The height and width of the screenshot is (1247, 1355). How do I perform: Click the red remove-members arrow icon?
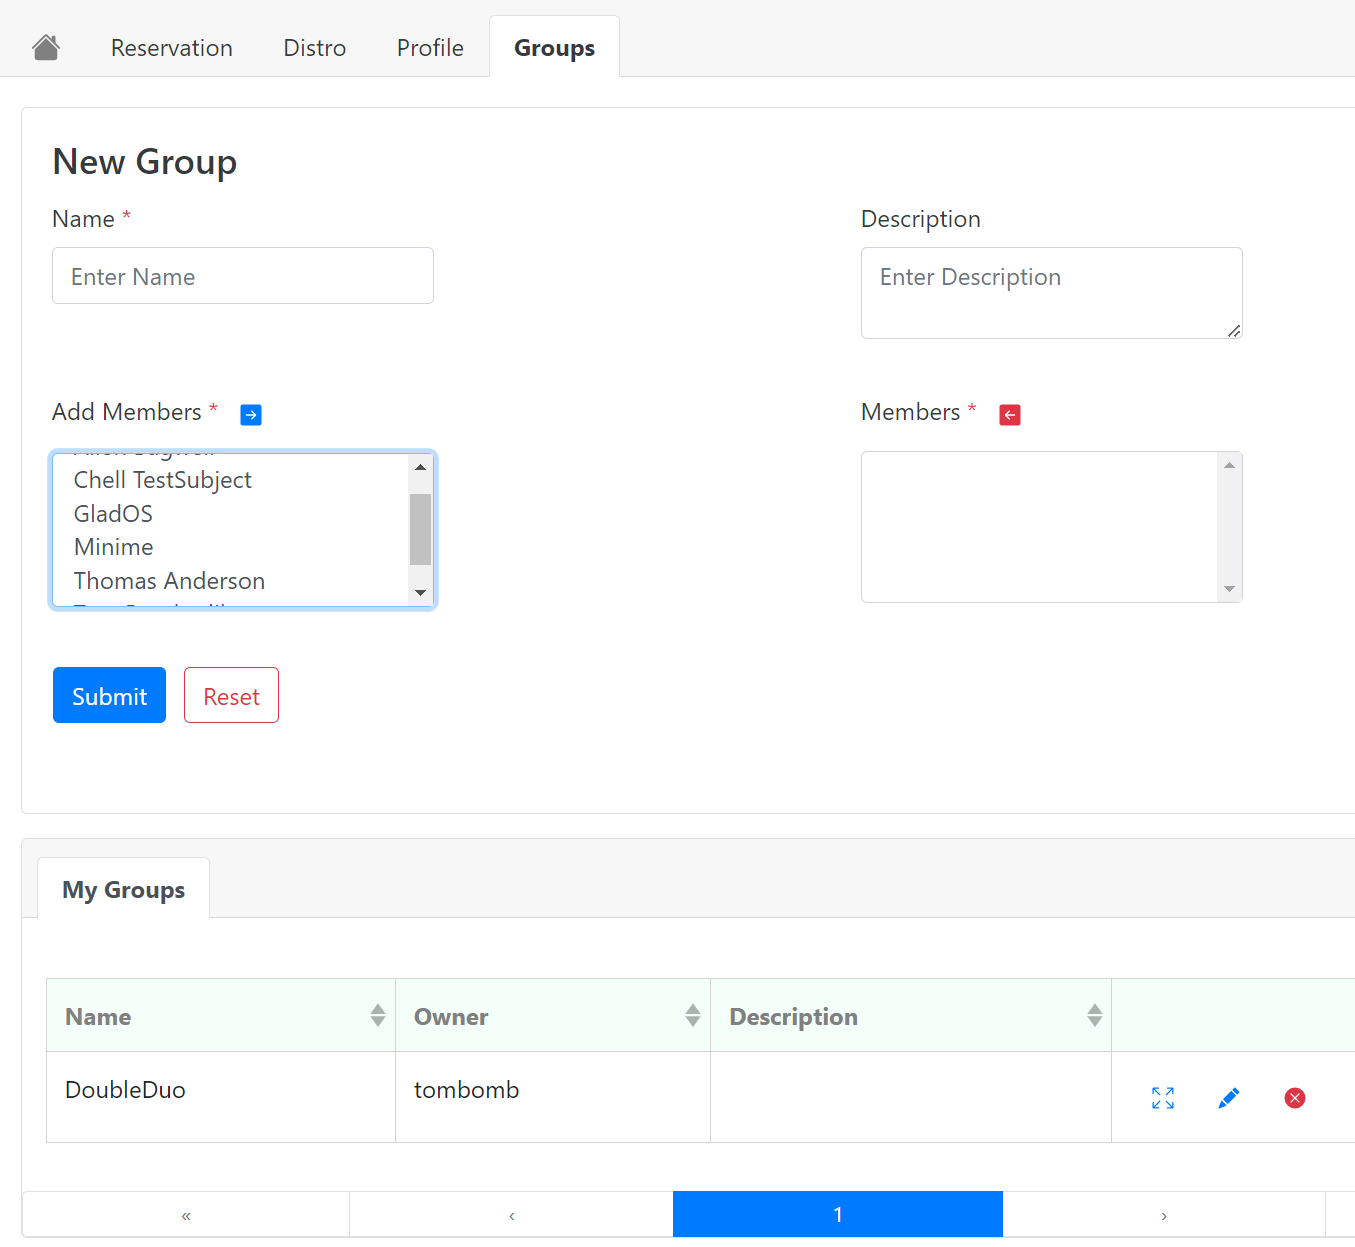tap(1010, 414)
